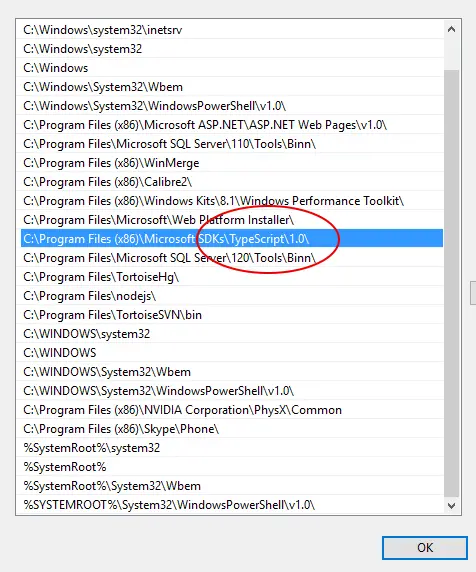
Task: Select the C:\Windows\system32\inetsrv entry
Action: click(232, 30)
